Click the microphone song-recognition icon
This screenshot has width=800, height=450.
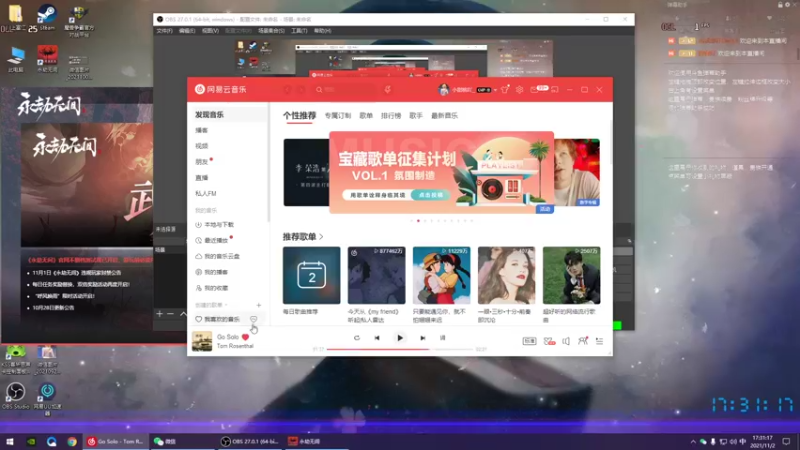(388, 90)
